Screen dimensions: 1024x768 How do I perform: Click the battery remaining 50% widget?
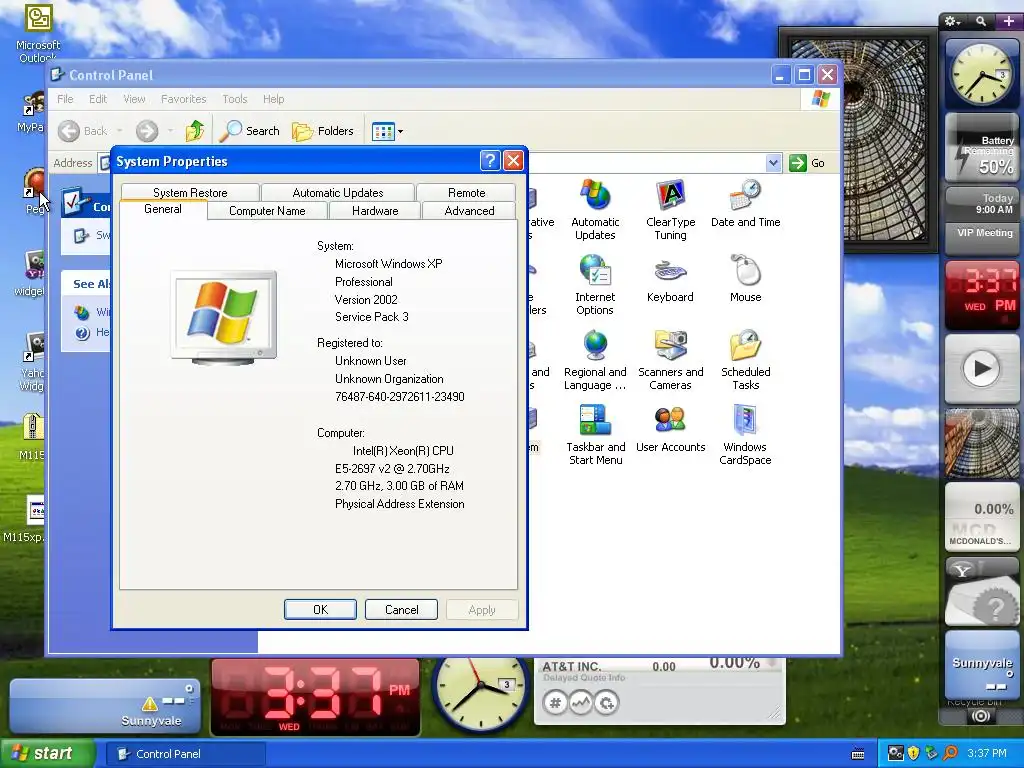click(x=982, y=149)
